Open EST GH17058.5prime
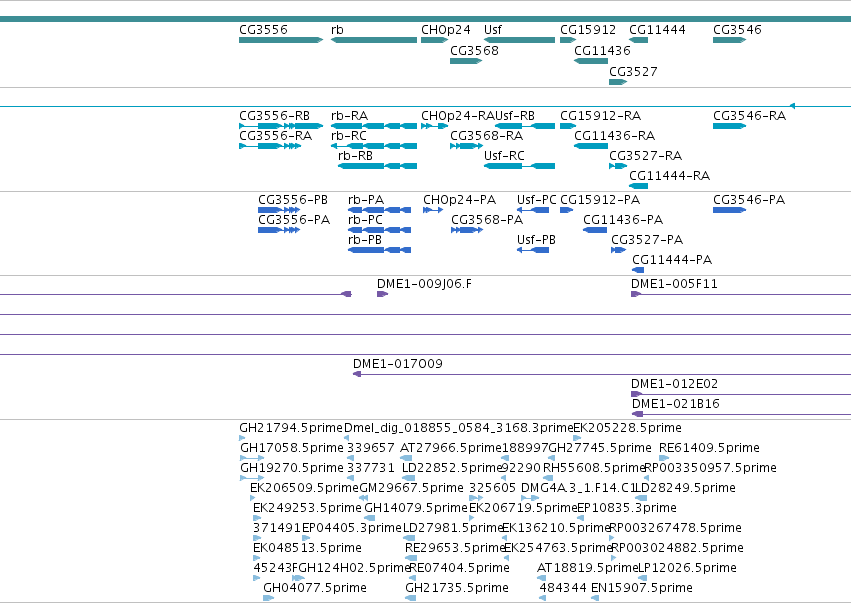Viewport: 851px width, 603px height. pos(252,458)
